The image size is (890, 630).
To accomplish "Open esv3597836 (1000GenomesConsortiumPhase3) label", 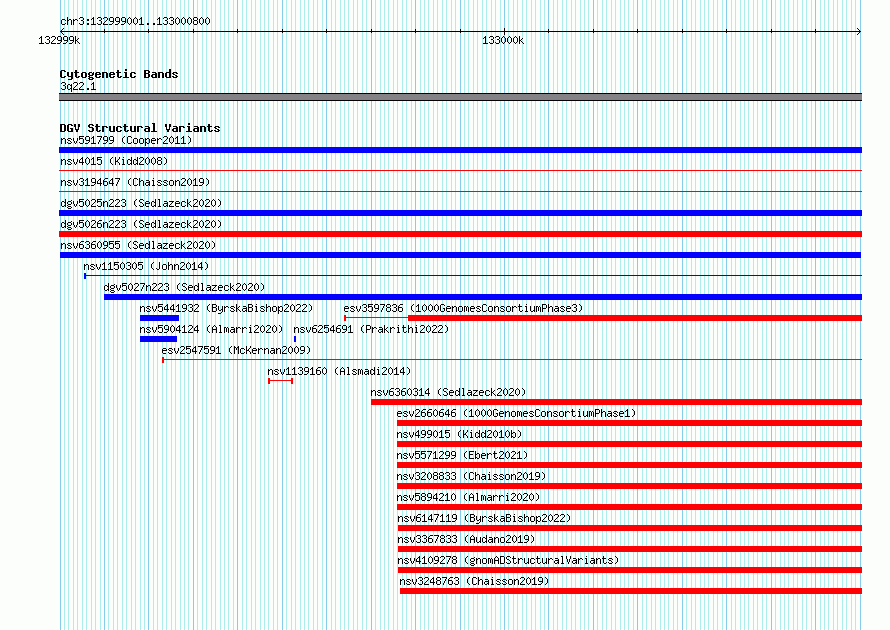I will click(x=463, y=308).
